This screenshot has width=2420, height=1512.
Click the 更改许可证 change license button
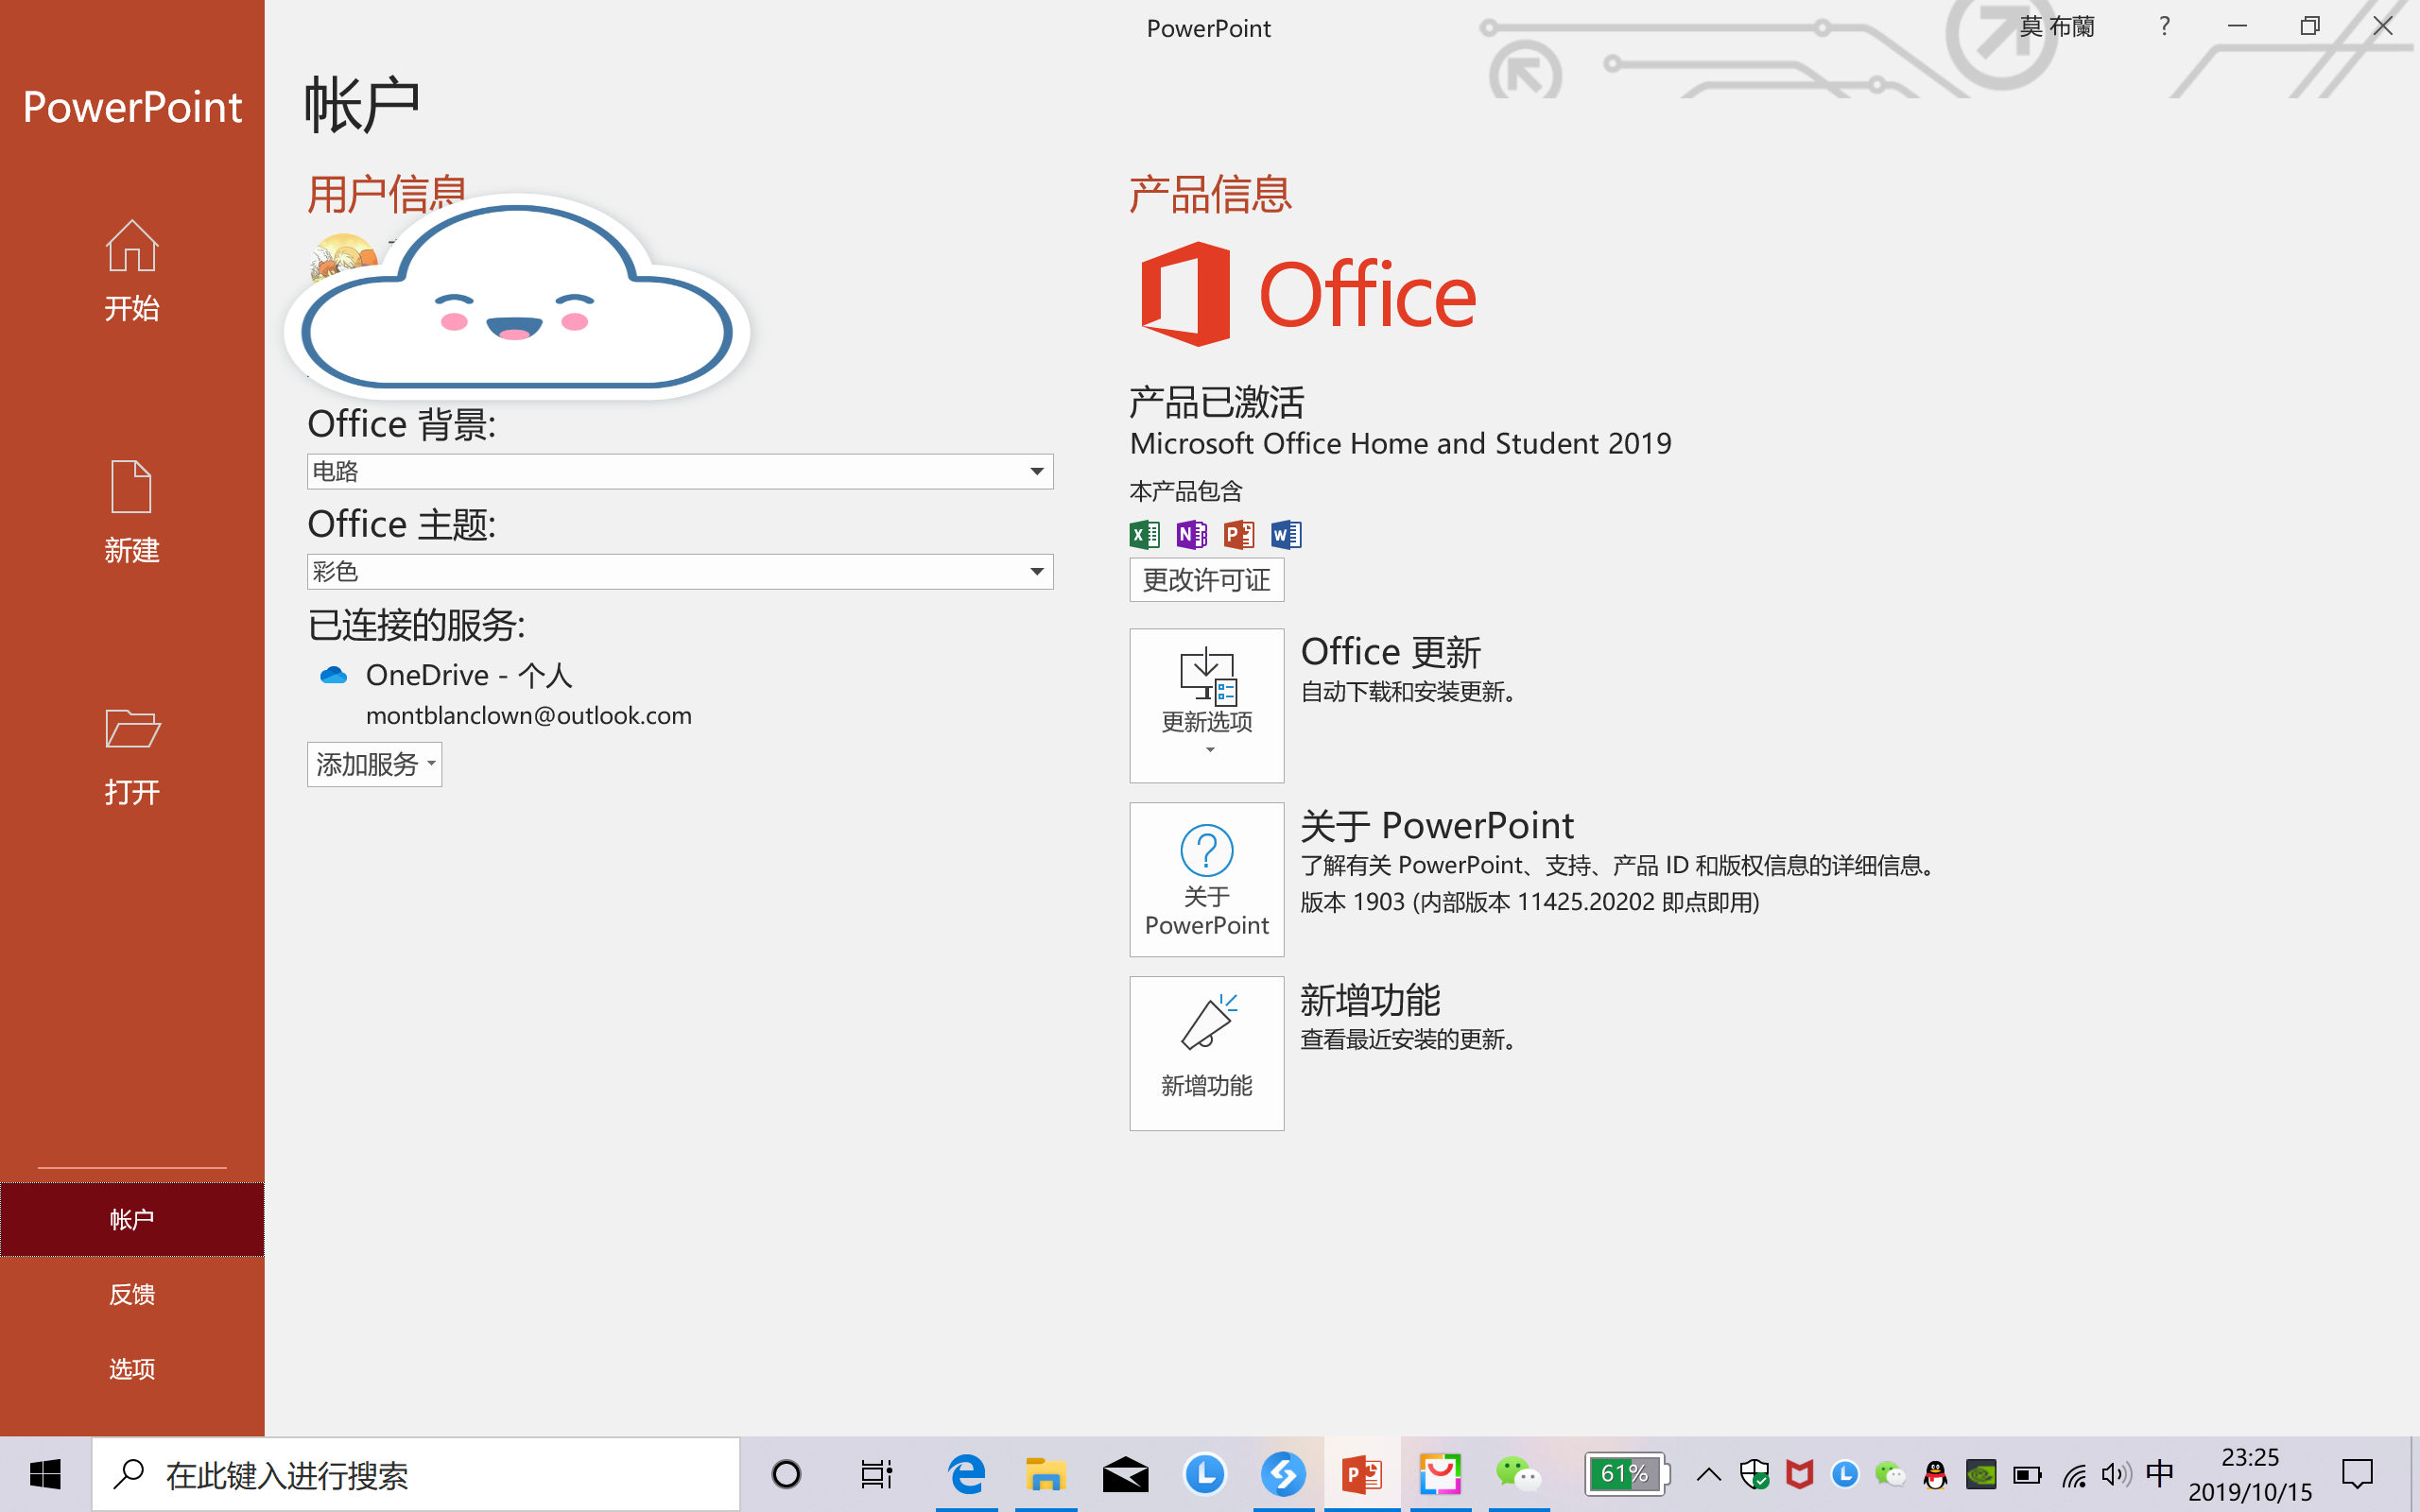(1206, 580)
